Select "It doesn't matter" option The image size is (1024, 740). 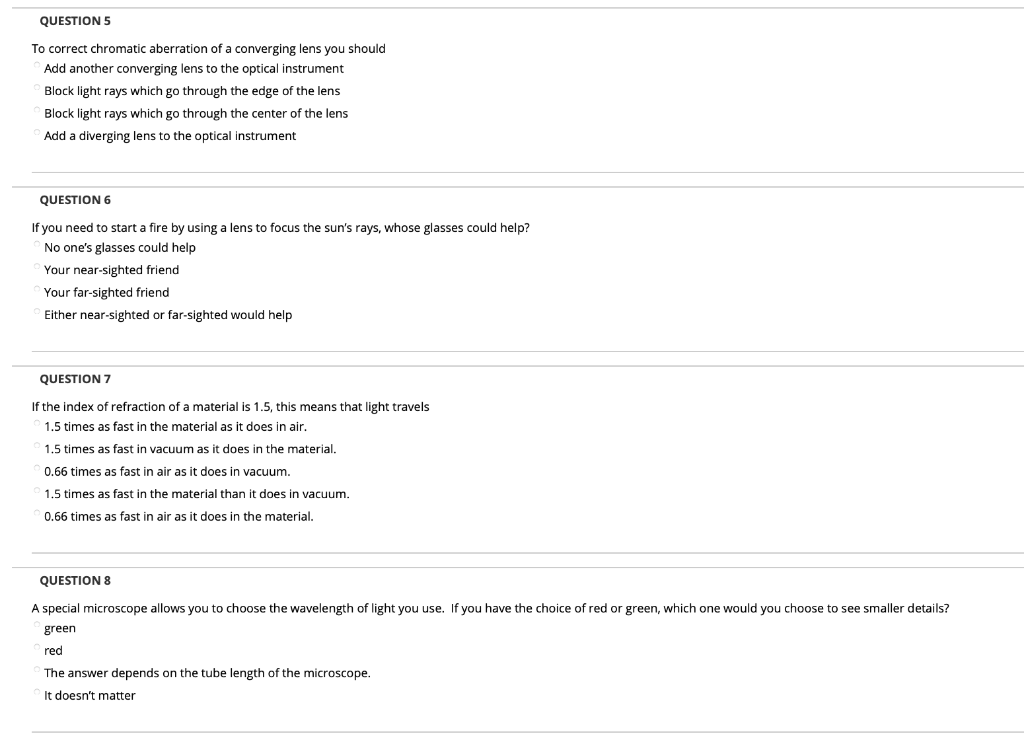tap(37, 694)
